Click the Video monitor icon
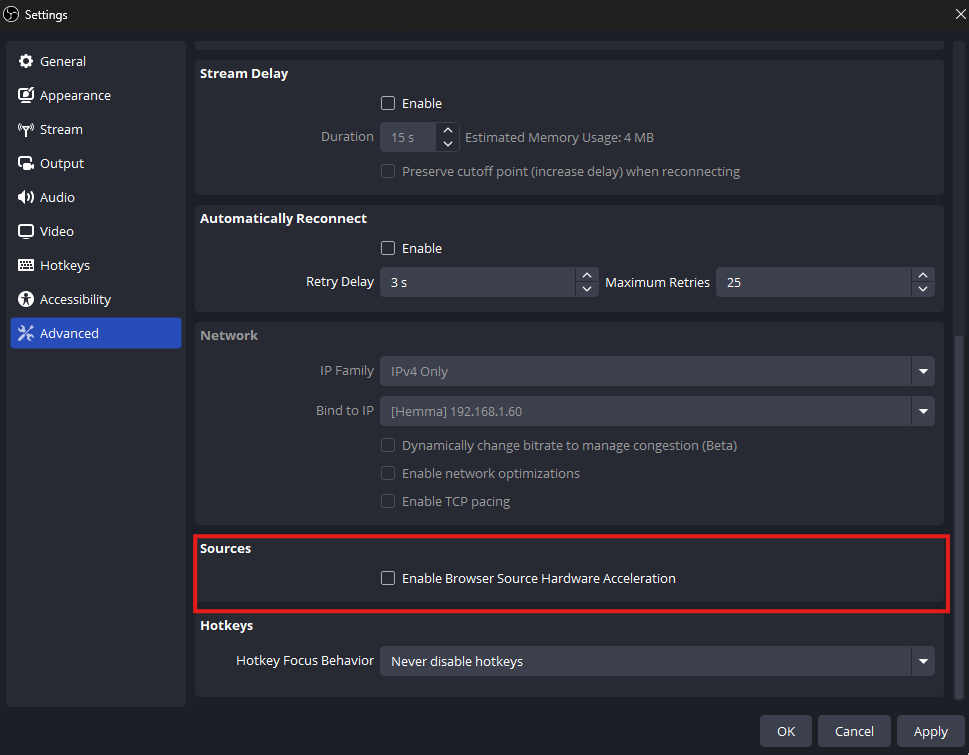Screen dimensions: 969x755 pyautogui.click(x=26, y=231)
